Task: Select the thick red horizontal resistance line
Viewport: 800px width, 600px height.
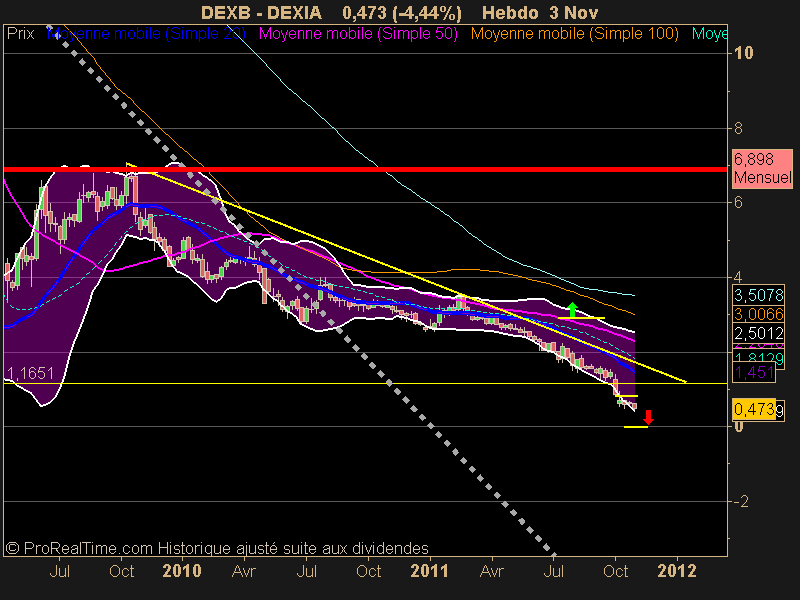Action: [x=365, y=169]
